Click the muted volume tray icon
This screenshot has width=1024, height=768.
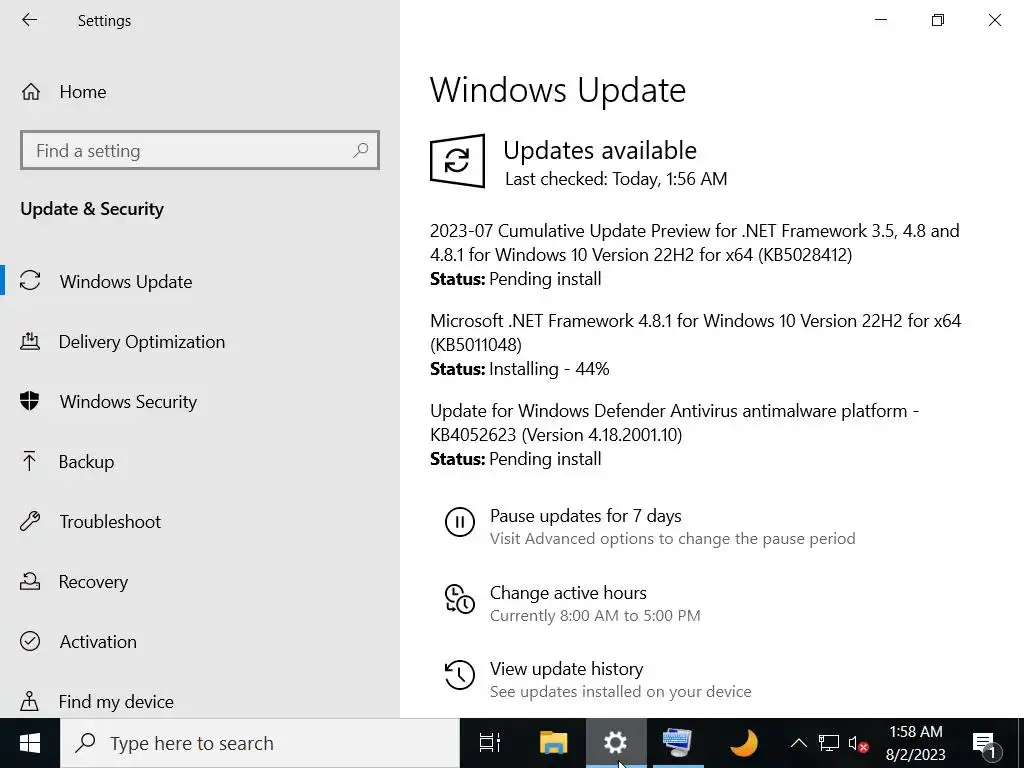pos(858,743)
